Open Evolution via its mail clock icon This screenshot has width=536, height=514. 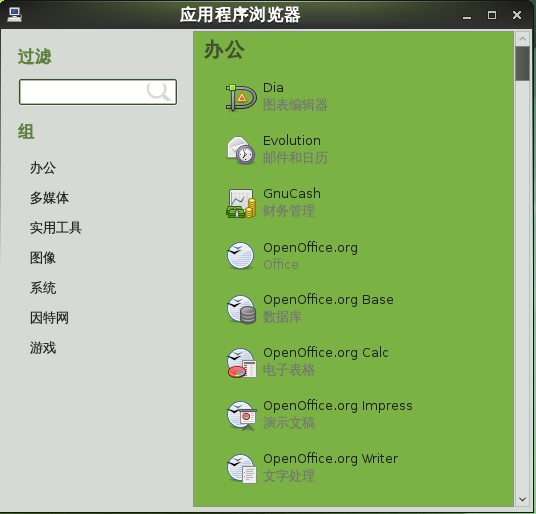tap(241, 150)
